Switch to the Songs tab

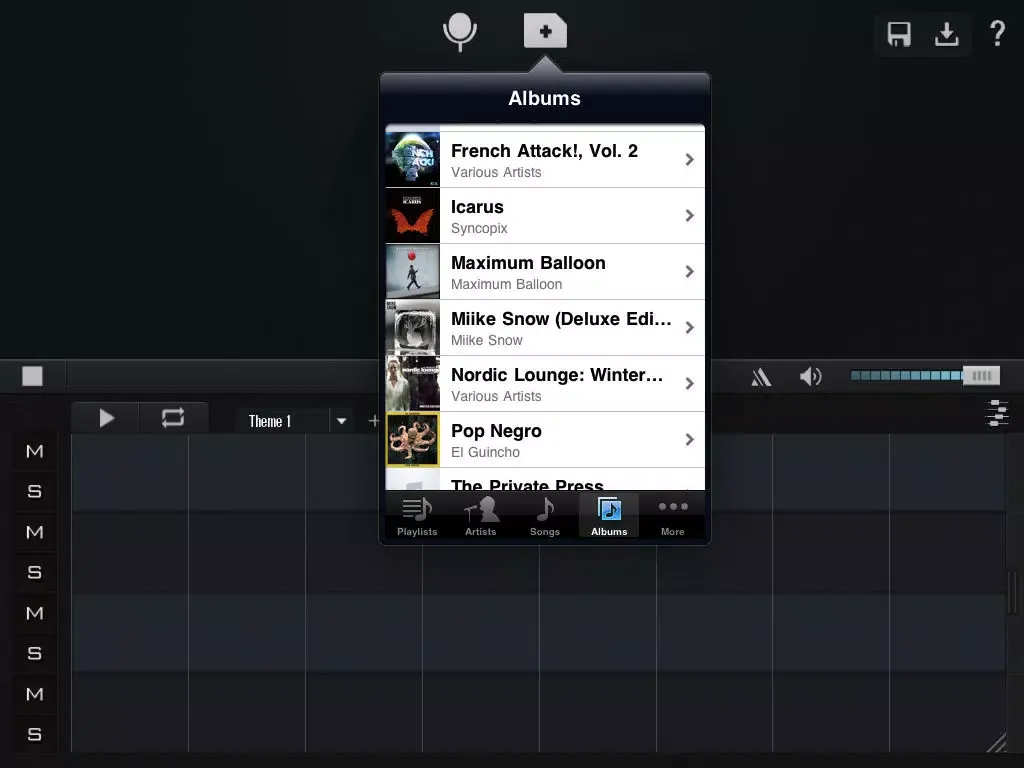pyautogui.click(x=545, y=516)
